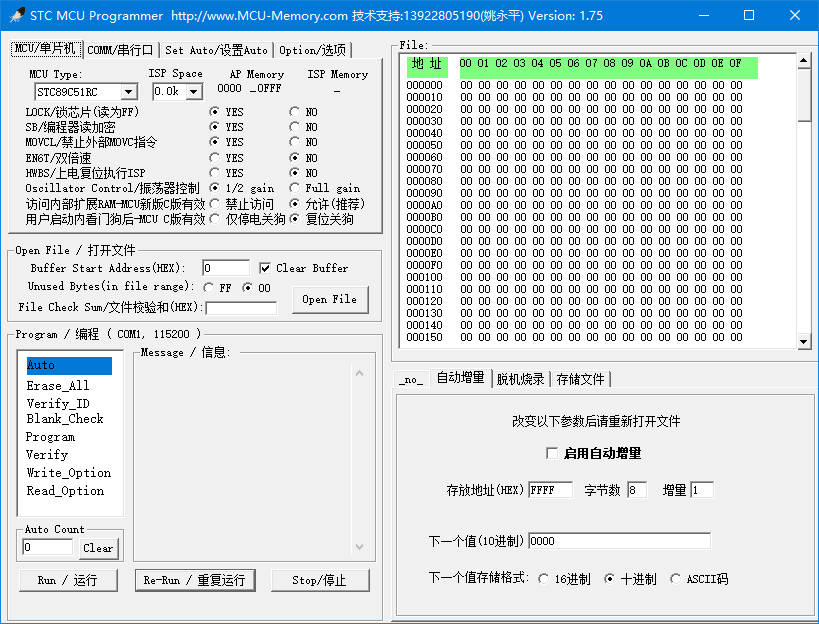Select Auto in program list

point(69,366)
